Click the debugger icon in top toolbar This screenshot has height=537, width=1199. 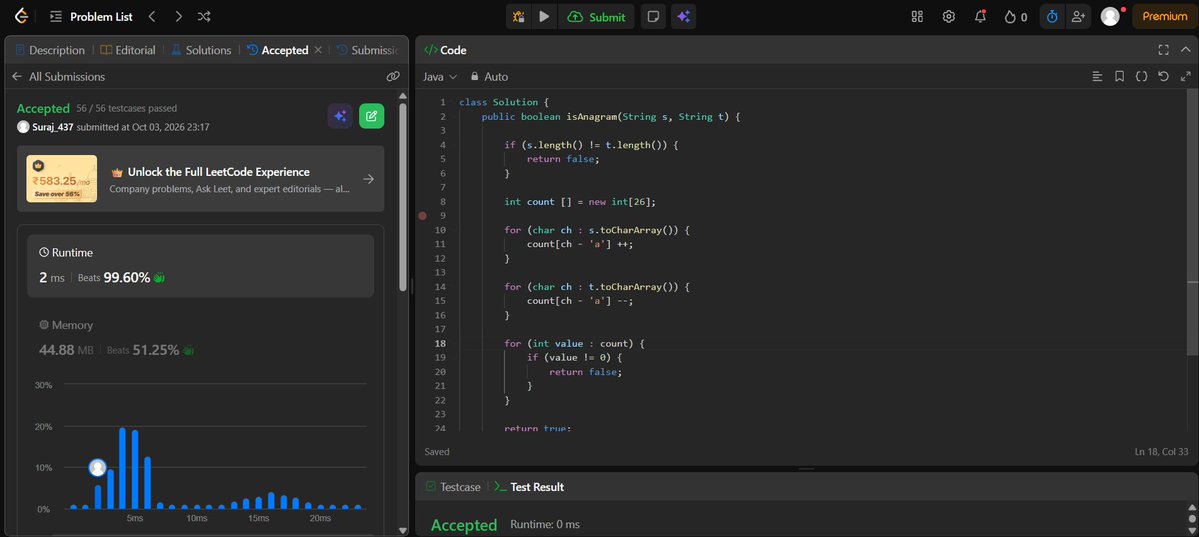(518, 17)
